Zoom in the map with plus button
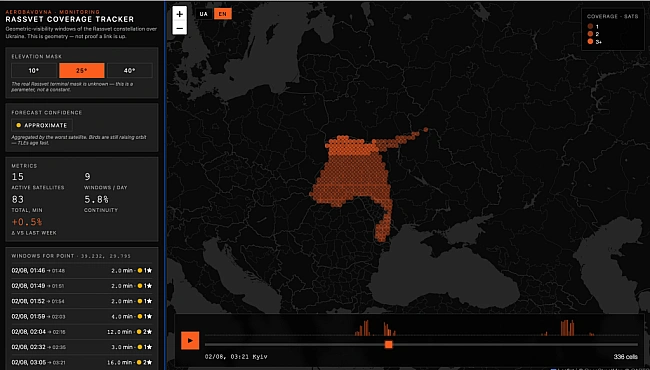This screenshot has width=650, height=370. pyautogui.click(x=179, y=14)
